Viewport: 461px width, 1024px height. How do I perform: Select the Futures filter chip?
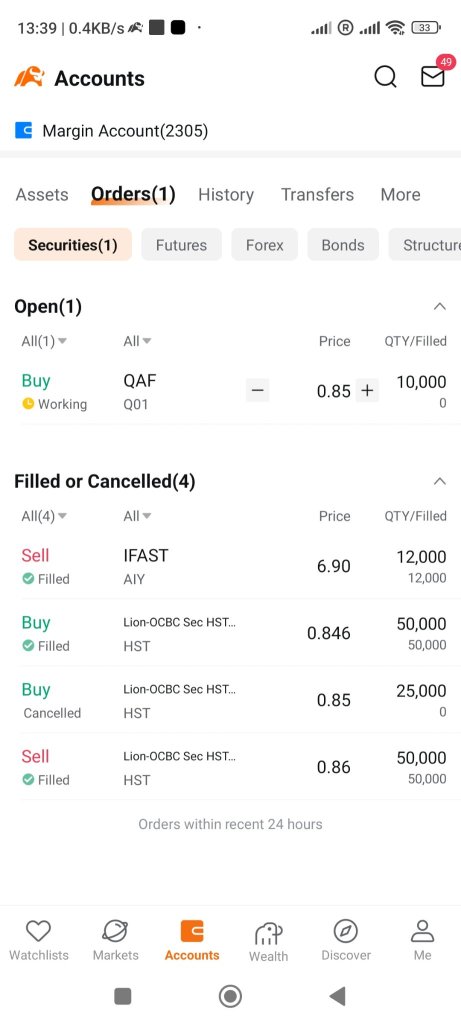point(182,245)
